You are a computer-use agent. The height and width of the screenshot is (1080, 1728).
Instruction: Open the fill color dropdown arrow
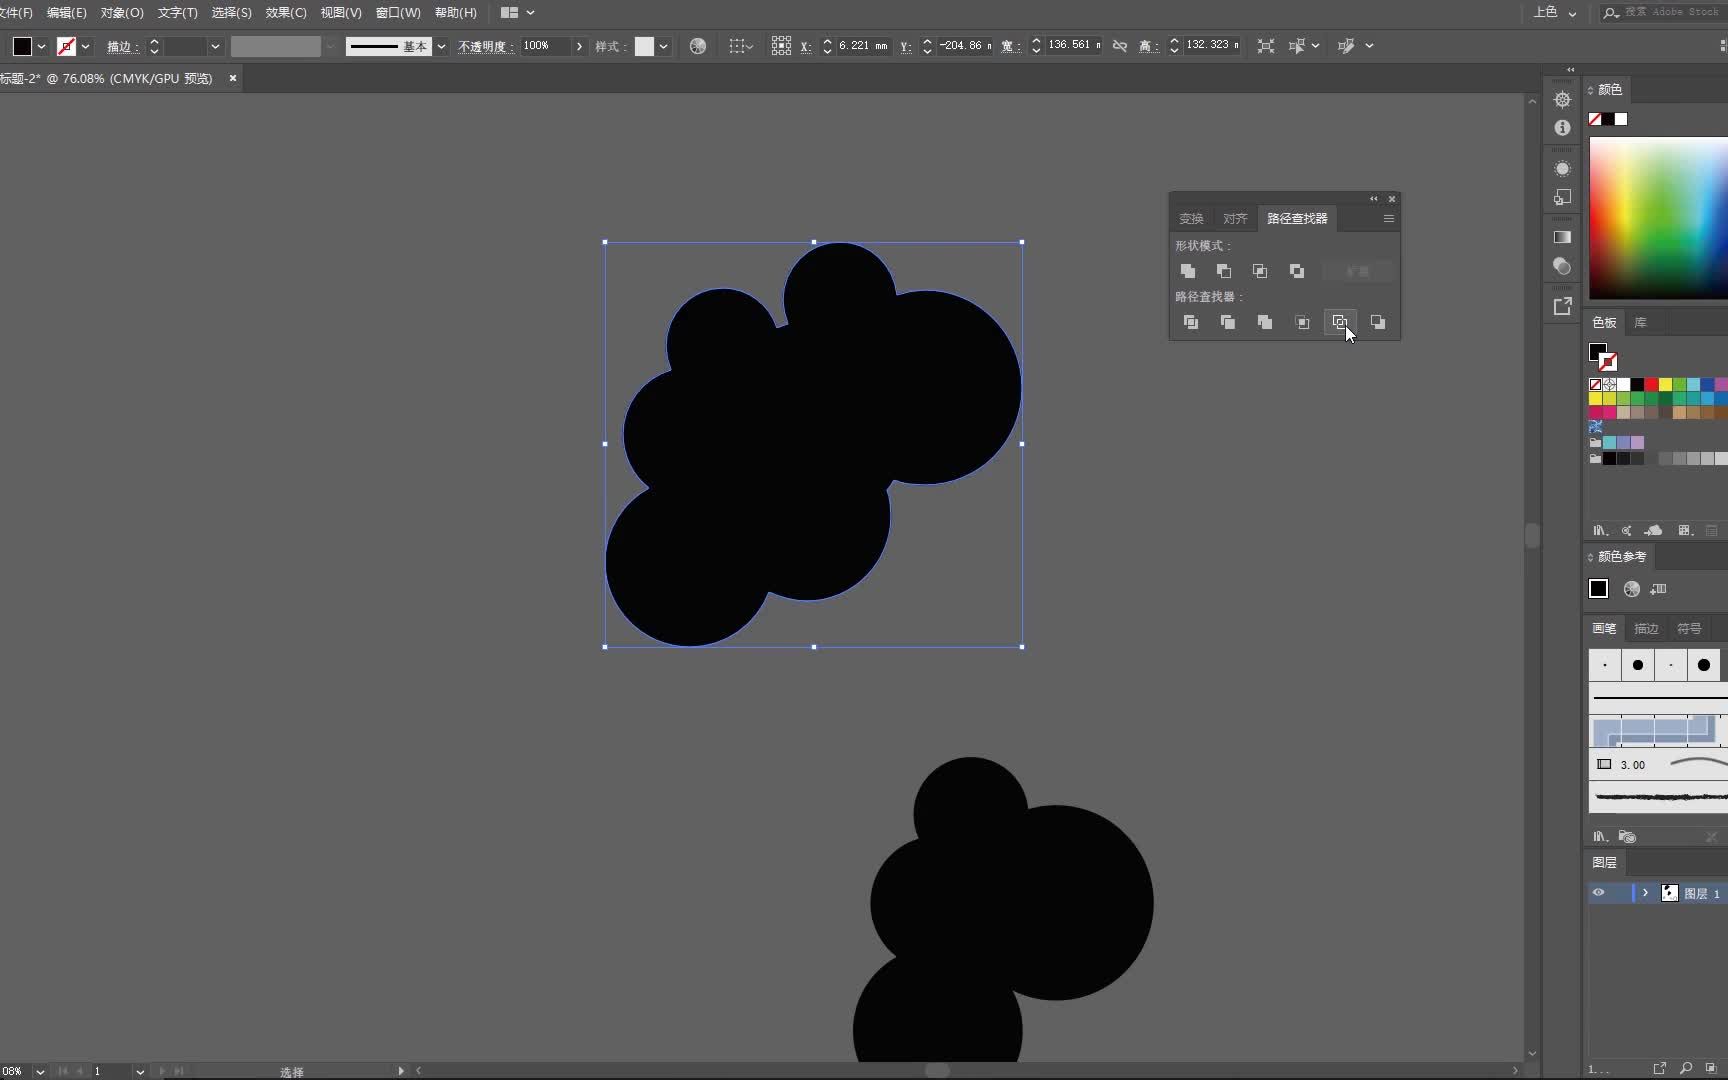[x=41, y=46]
